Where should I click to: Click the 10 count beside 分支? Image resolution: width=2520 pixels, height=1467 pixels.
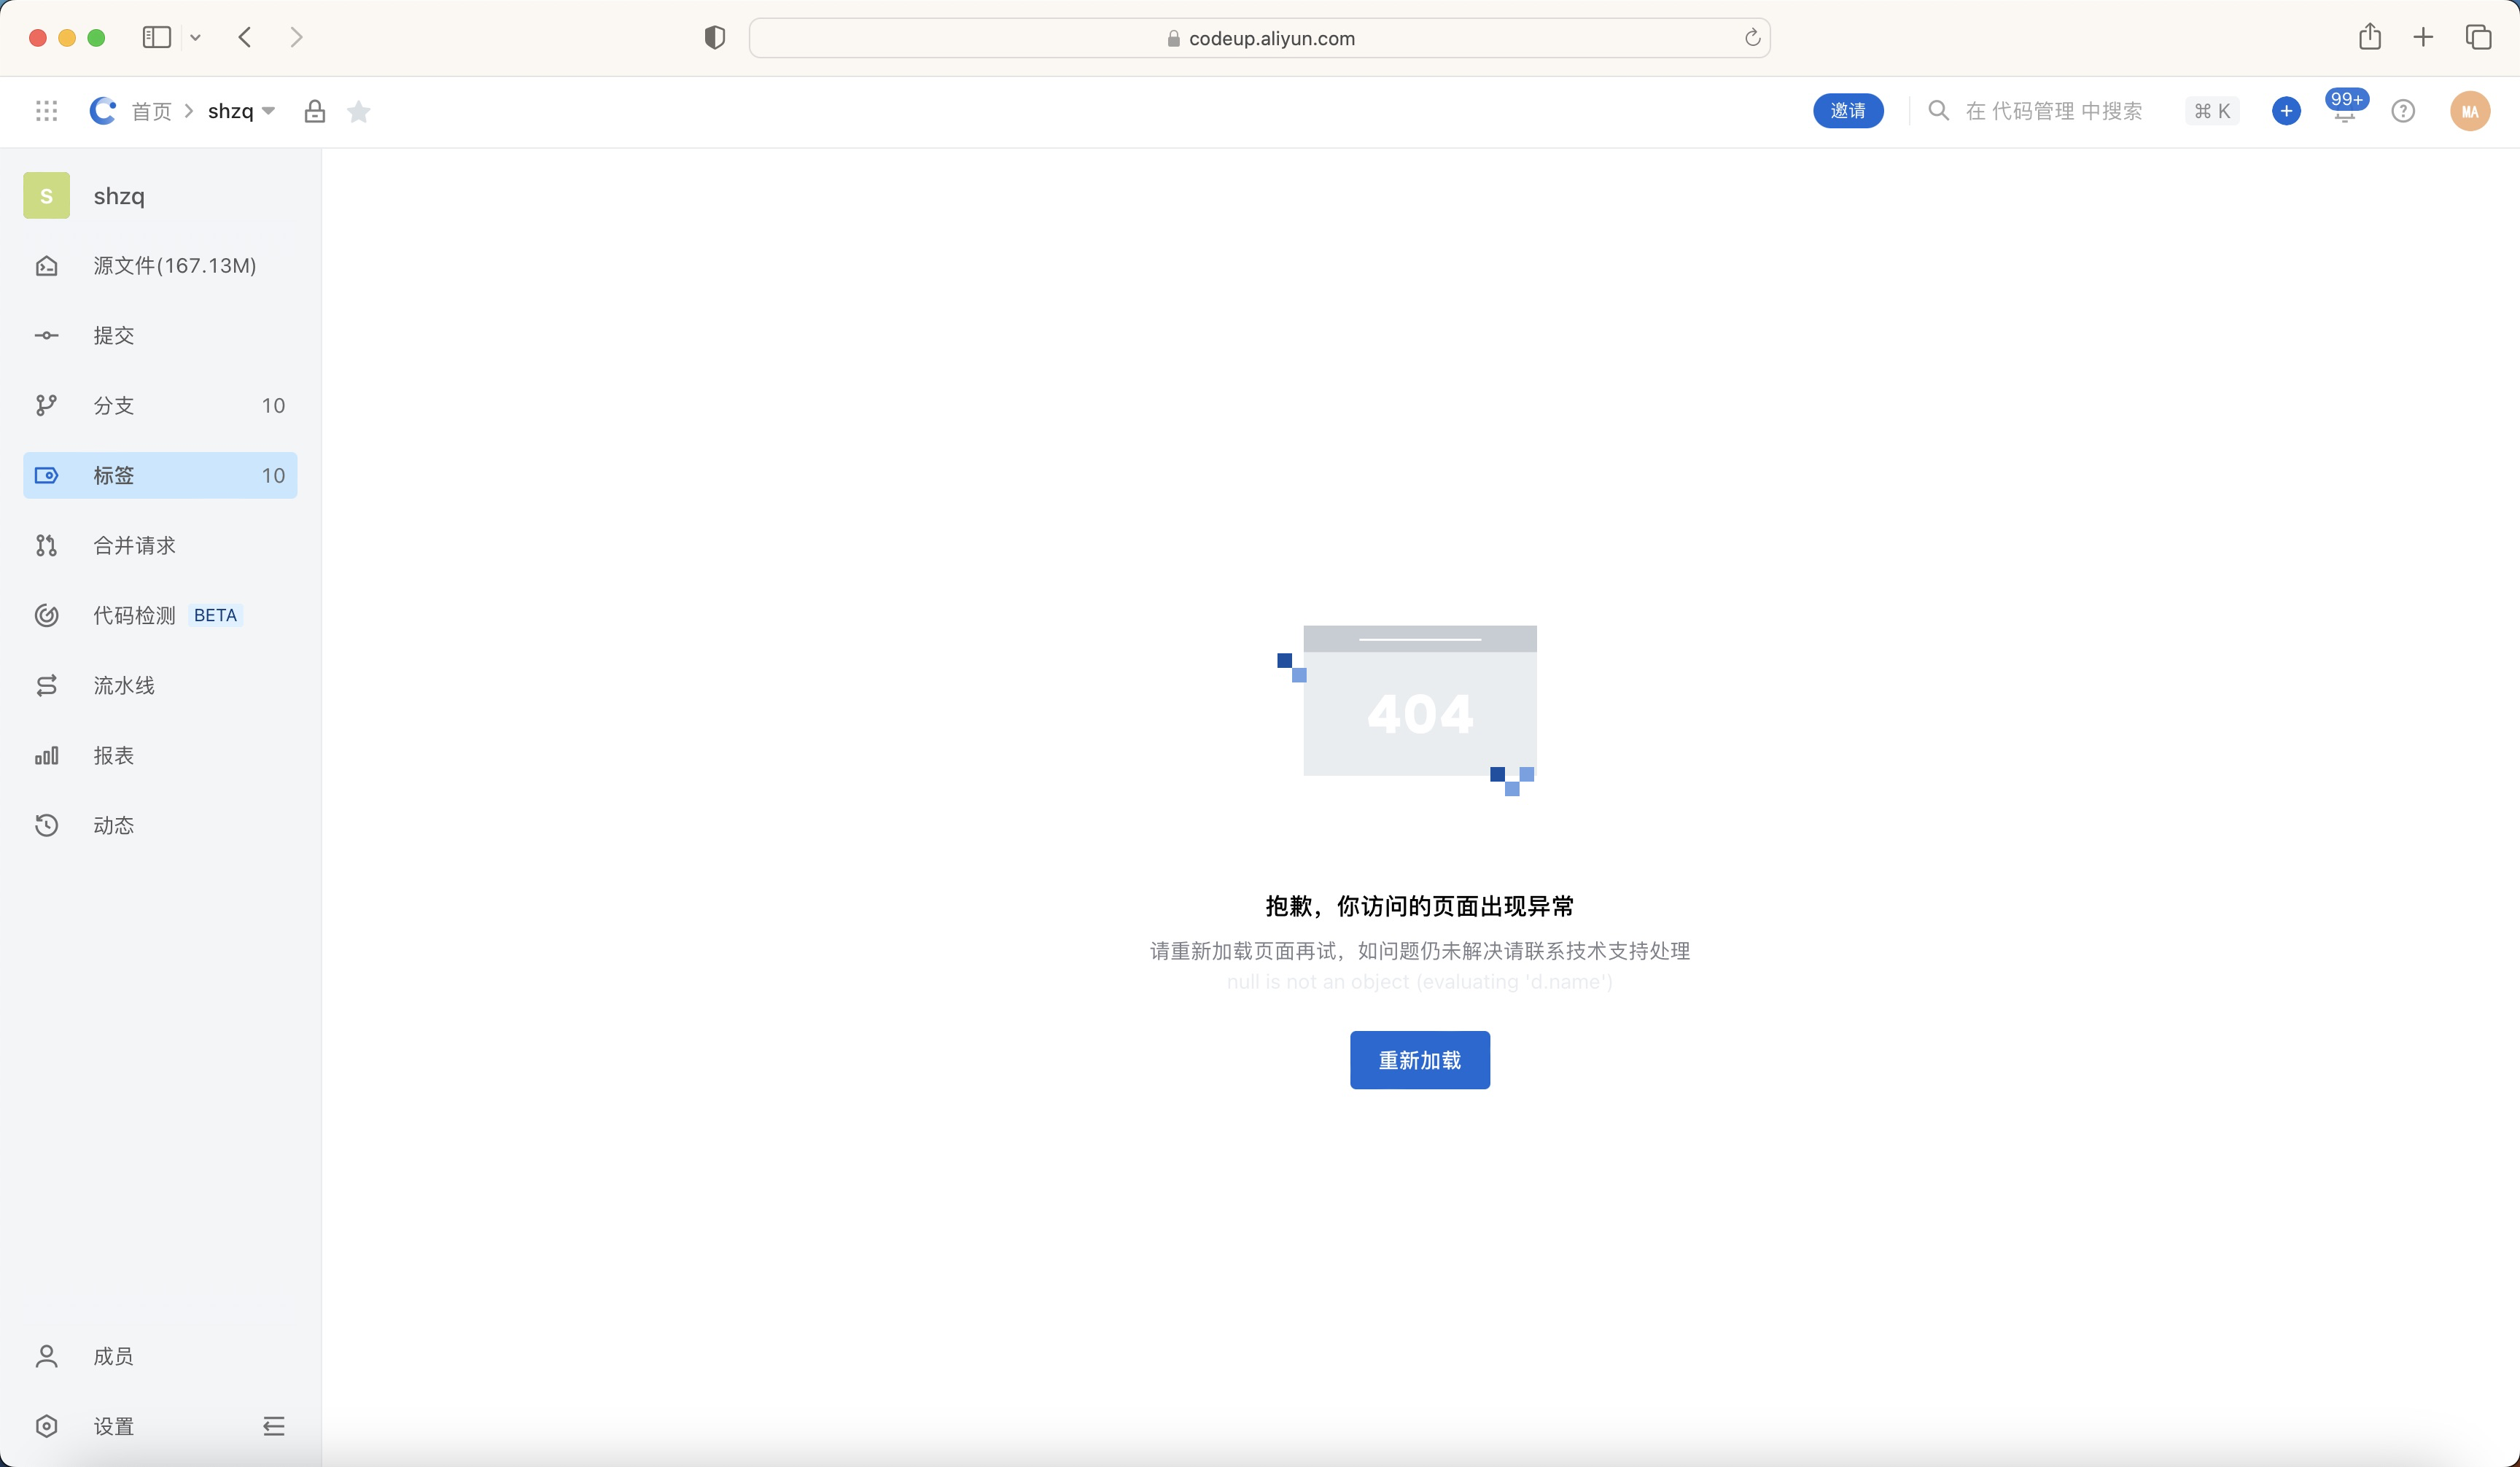coord(273,405)
